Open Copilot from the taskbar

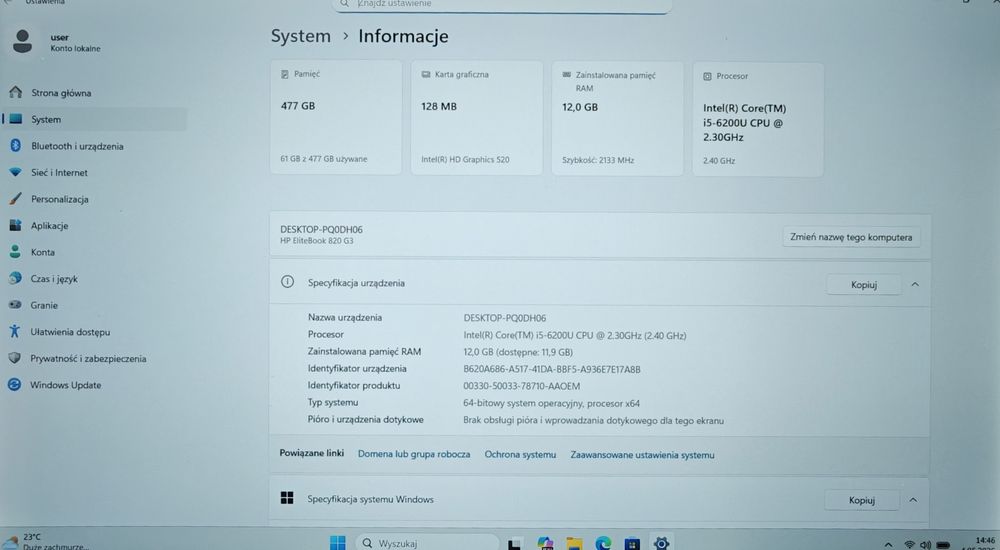click(545, 544)
